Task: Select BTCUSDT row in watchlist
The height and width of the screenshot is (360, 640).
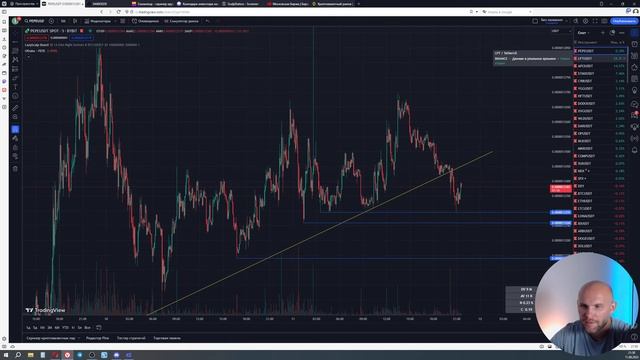Action: 600,193
